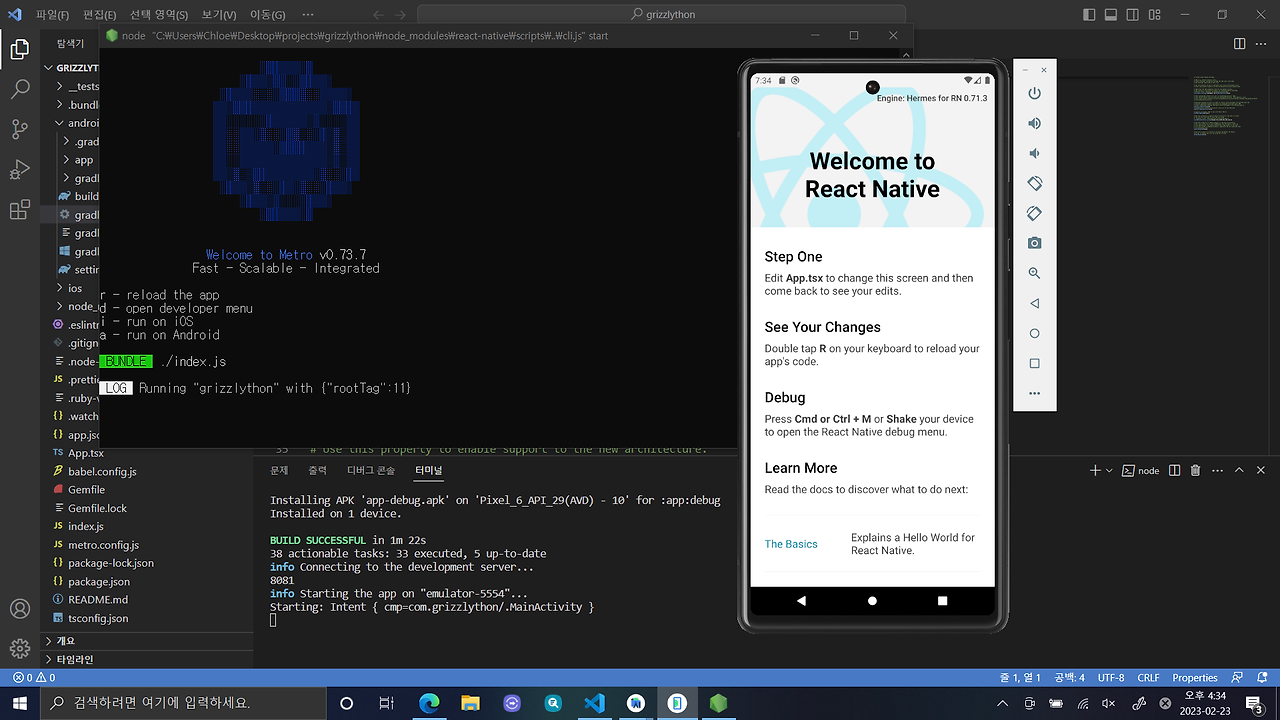Tap the emulator toolbar Overview square
The height and width of the screenshot is (720, 1280).
click(1034, 363)
